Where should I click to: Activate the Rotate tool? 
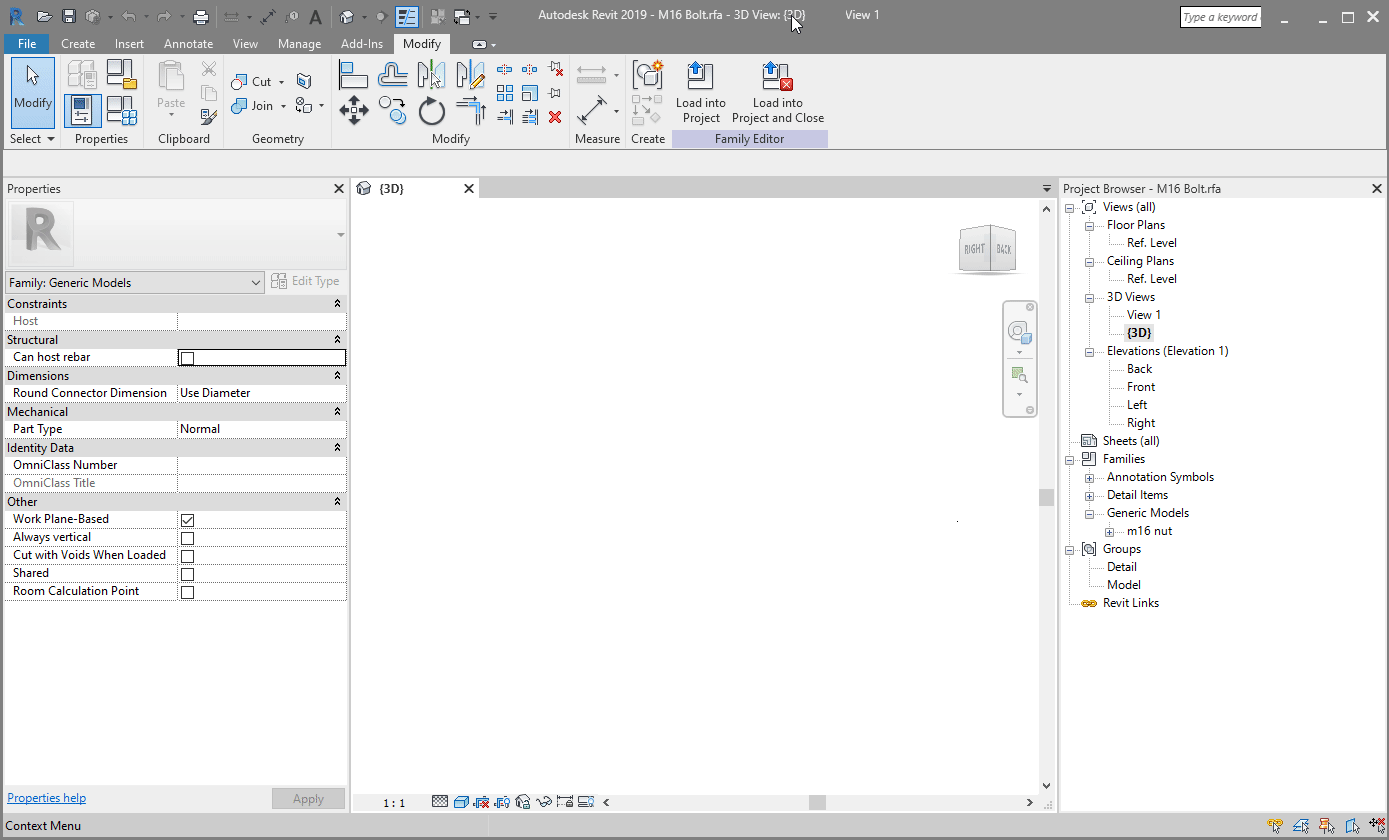(x=431, y=112)
